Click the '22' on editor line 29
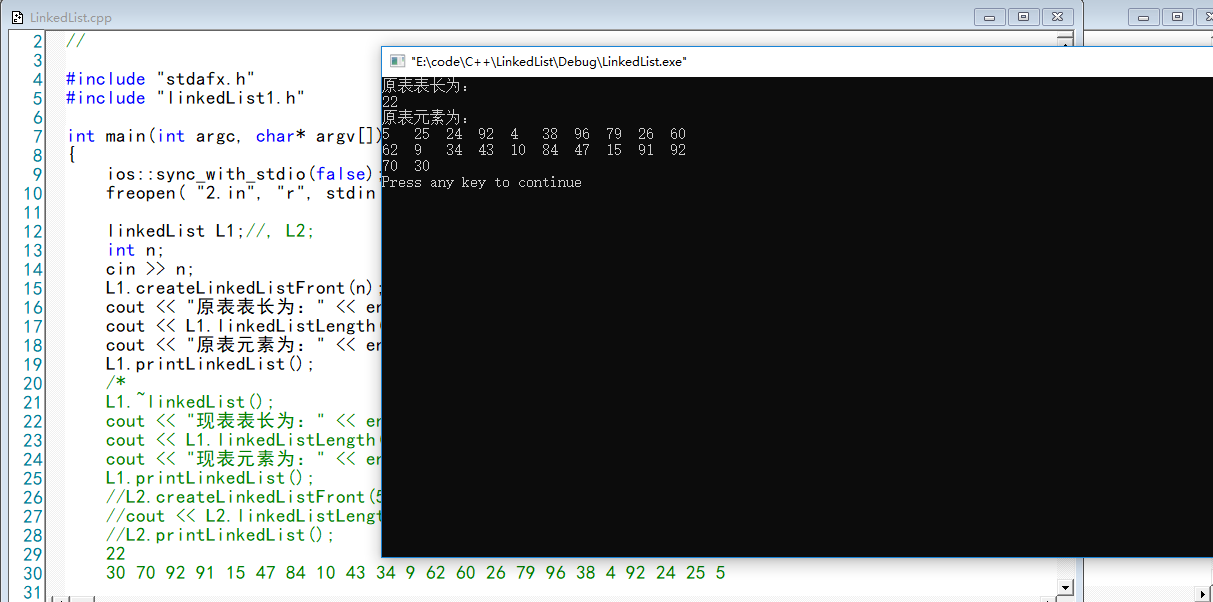Image resolution: width=1213 pixels, height=602 pixels. tap(116, 554)
